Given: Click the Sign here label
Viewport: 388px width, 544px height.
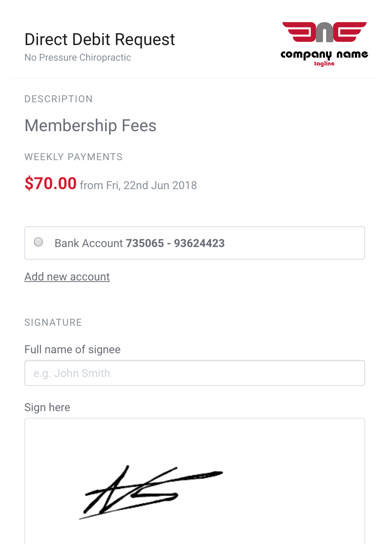Looking at the screenshot, I should pos(47,407).
